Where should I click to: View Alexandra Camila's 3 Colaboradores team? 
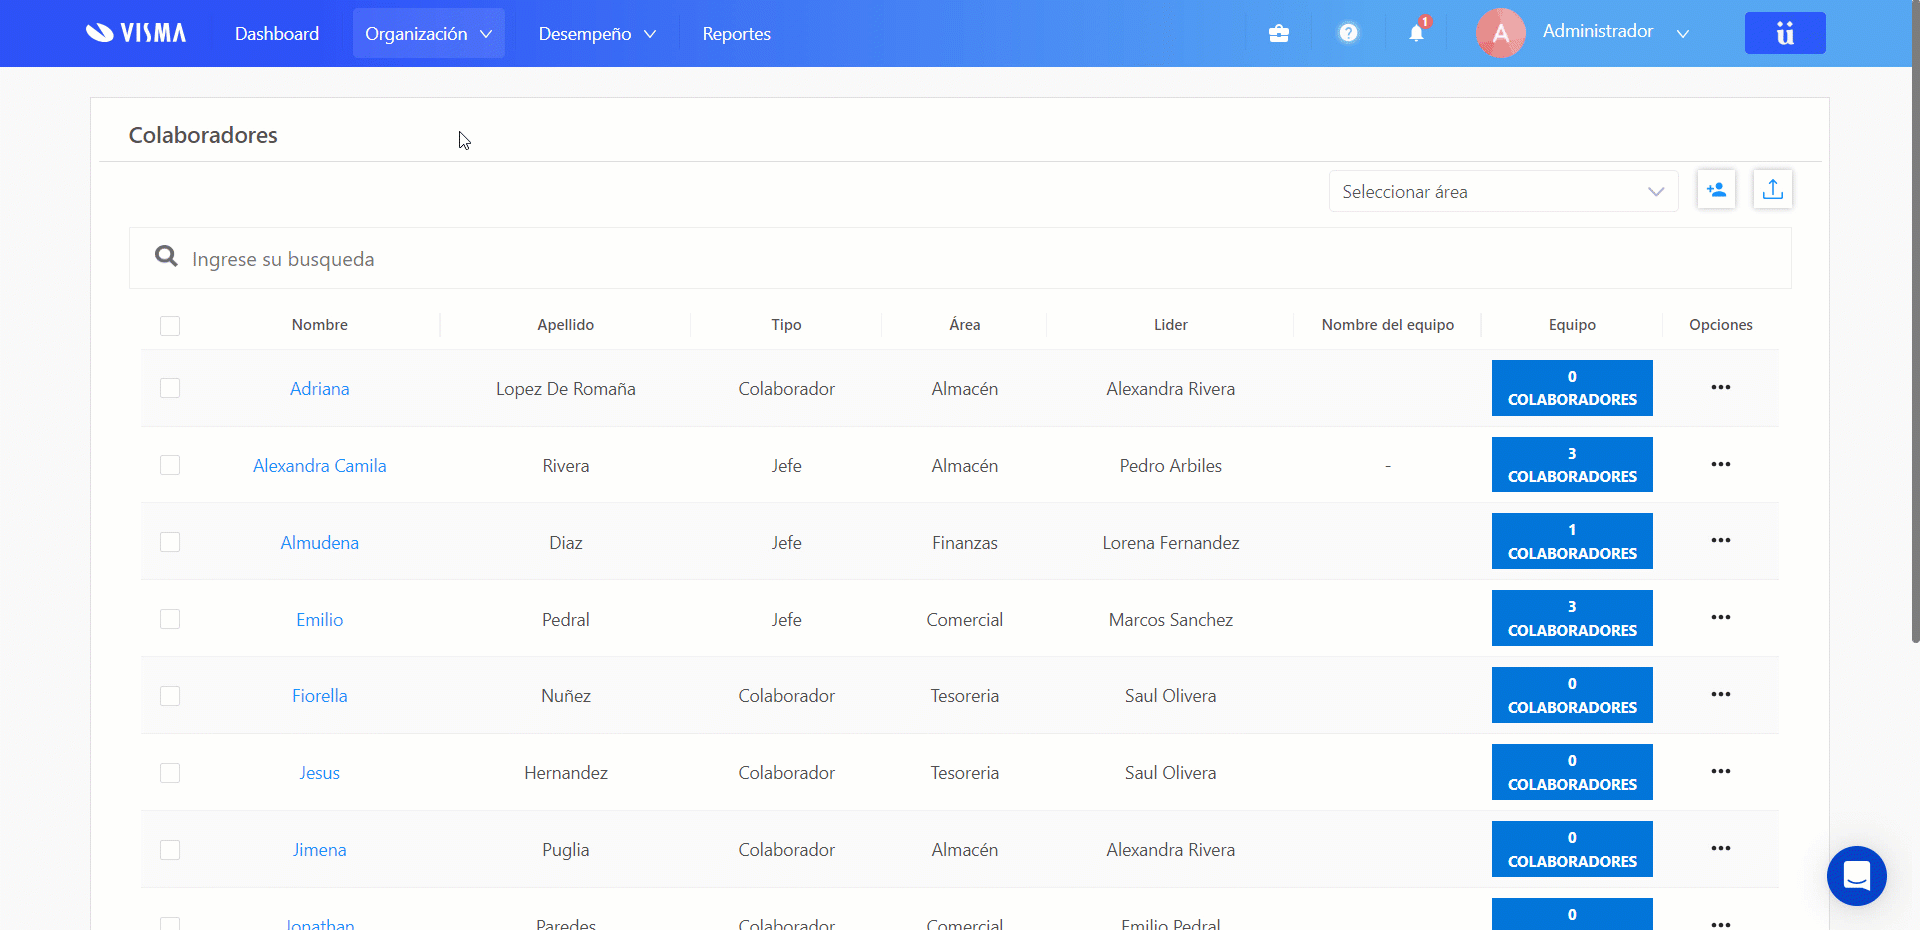point(1572,465)
